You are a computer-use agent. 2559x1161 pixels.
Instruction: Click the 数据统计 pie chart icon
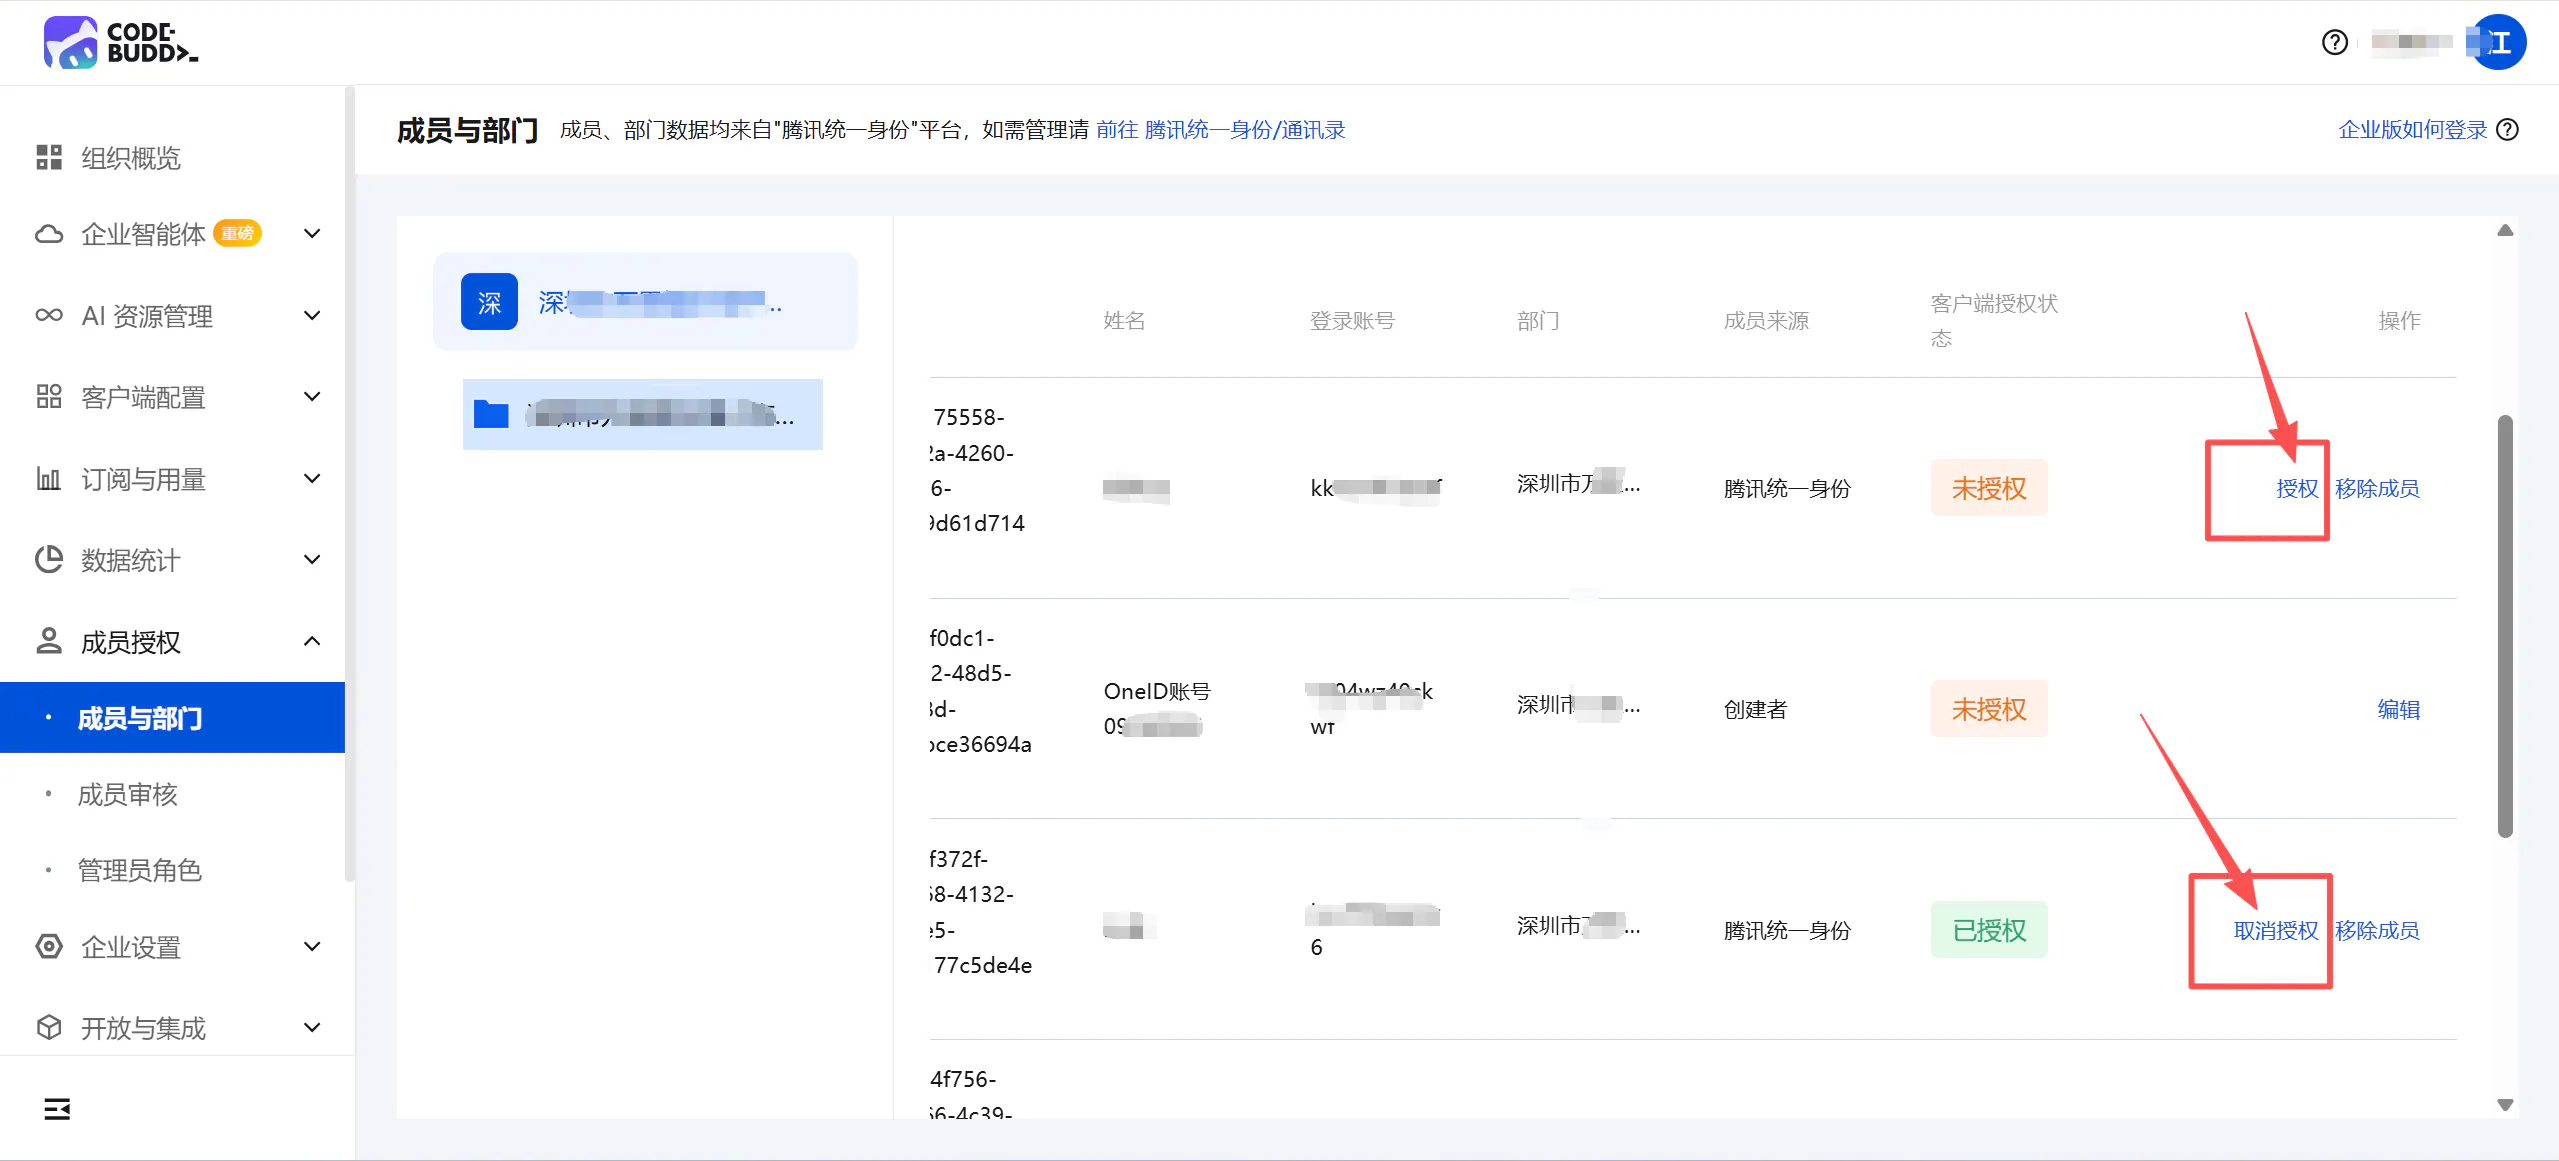(x=49, y=559)
